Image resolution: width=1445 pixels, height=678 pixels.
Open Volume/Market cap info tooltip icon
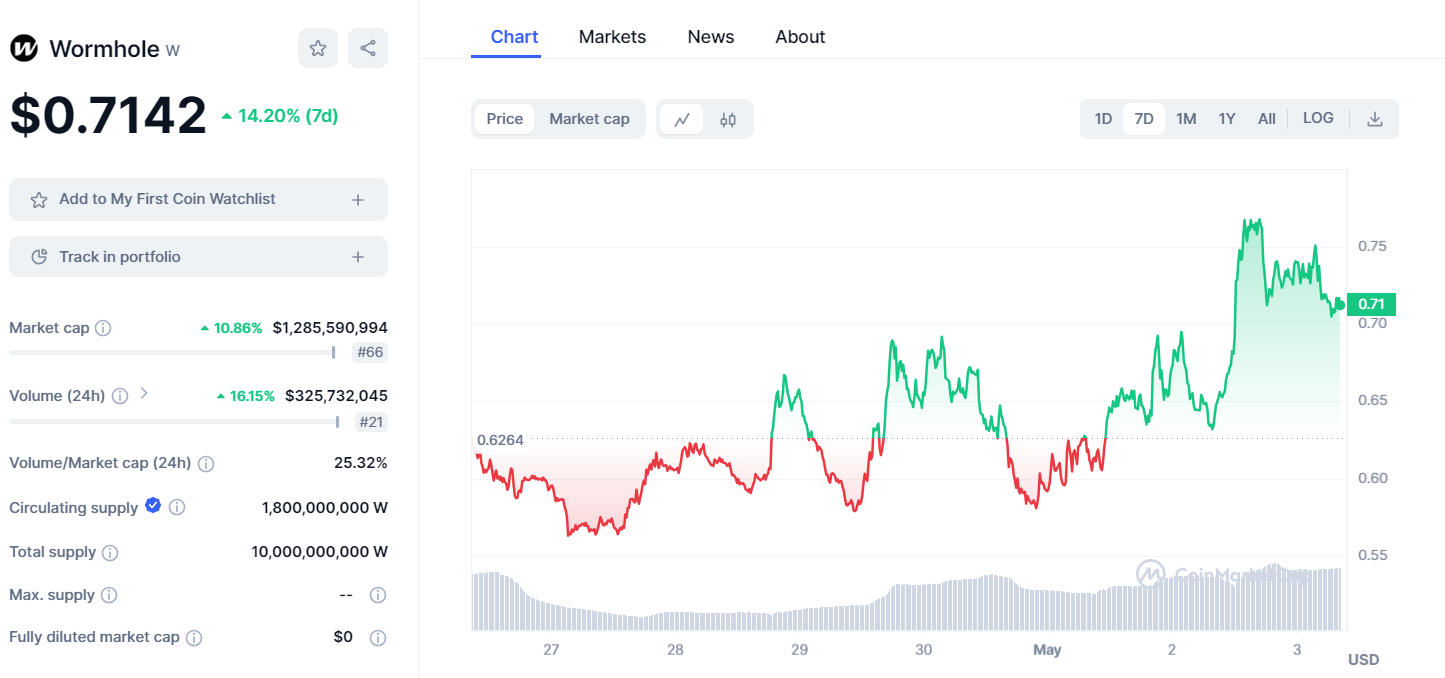point(206,464)
